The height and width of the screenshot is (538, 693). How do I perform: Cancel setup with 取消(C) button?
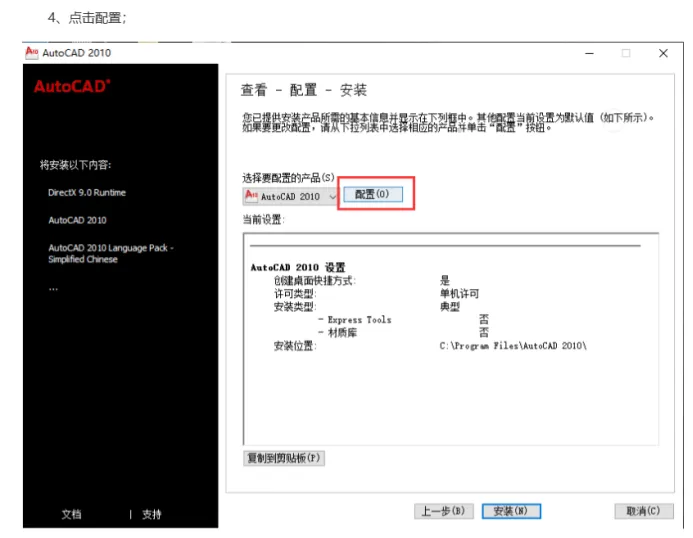[x=644, y=511]
